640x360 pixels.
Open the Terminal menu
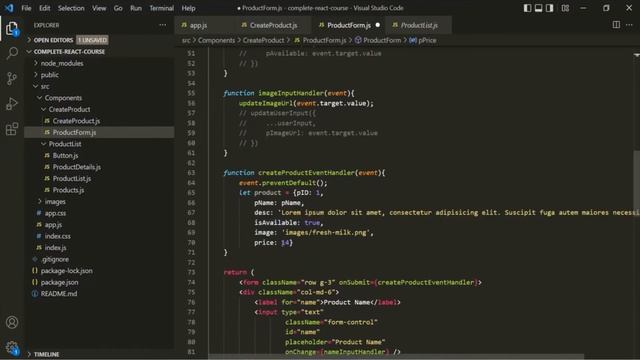[x=161, y=8]
